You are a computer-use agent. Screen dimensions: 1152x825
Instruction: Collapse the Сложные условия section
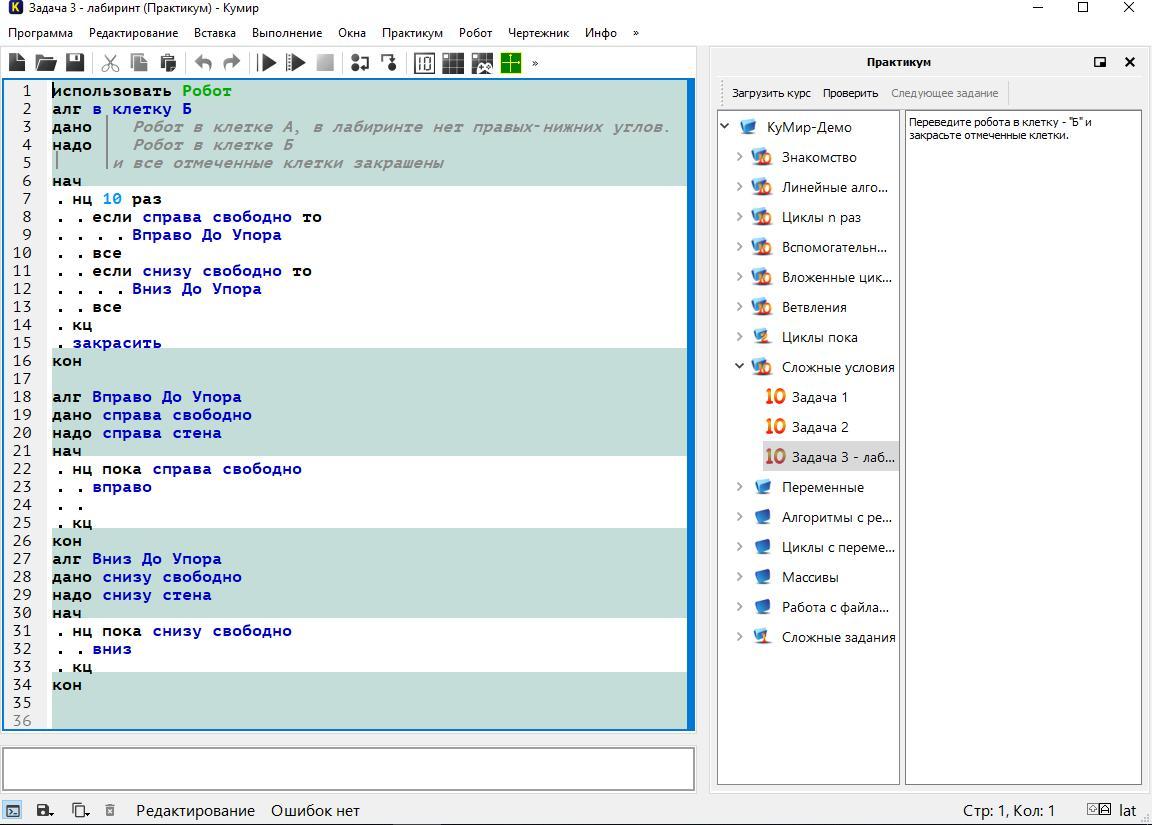739,367
